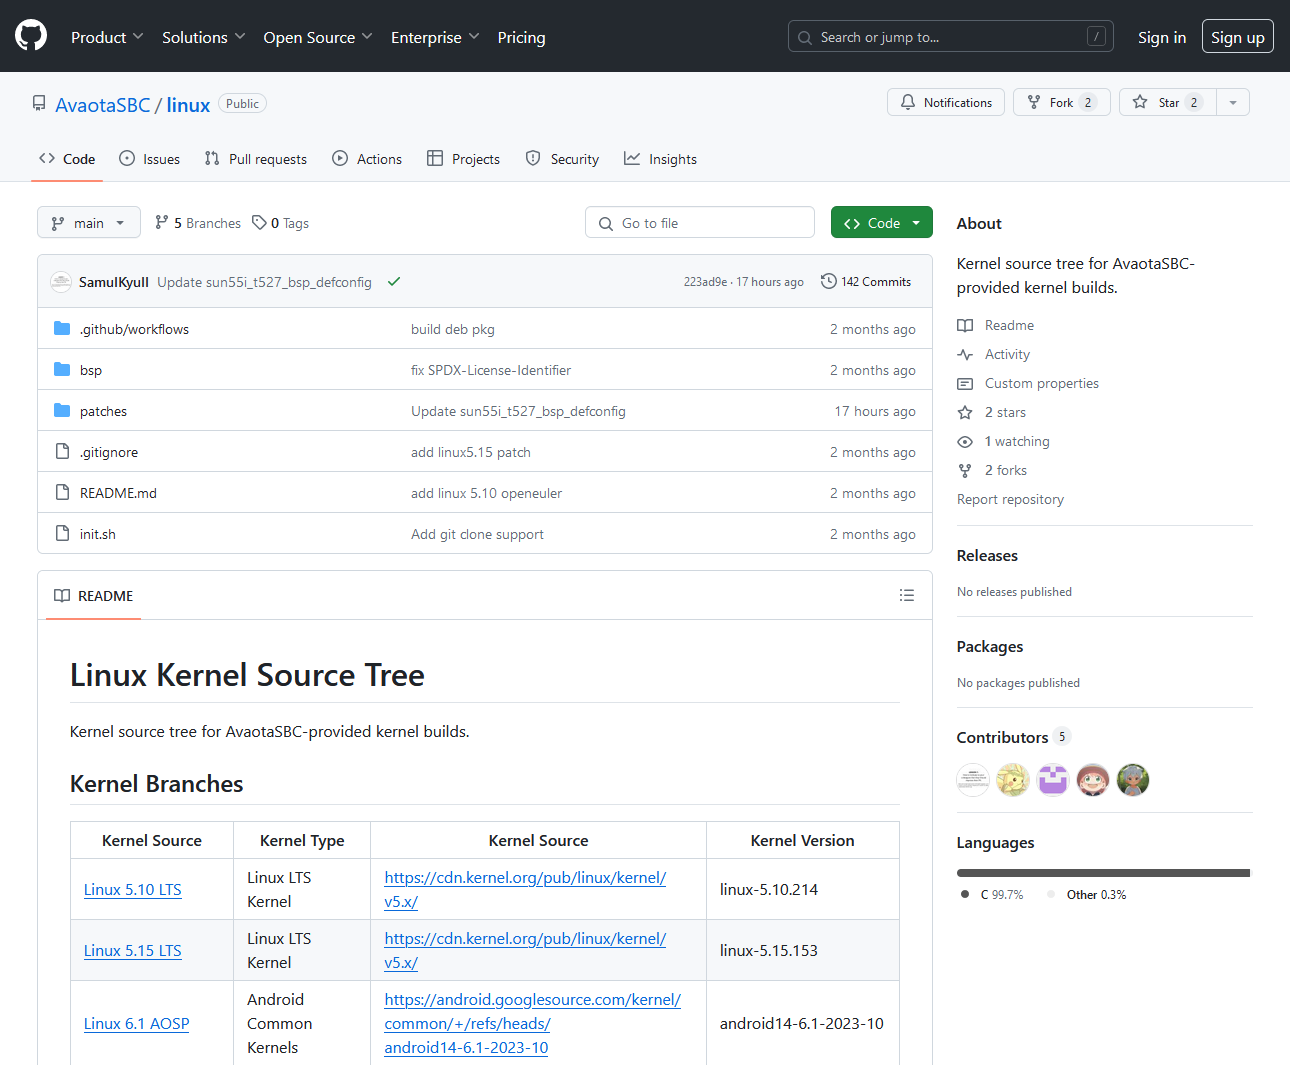Click the first contributor avatar
1290x1065 pixels.
[x=973, y=780]
